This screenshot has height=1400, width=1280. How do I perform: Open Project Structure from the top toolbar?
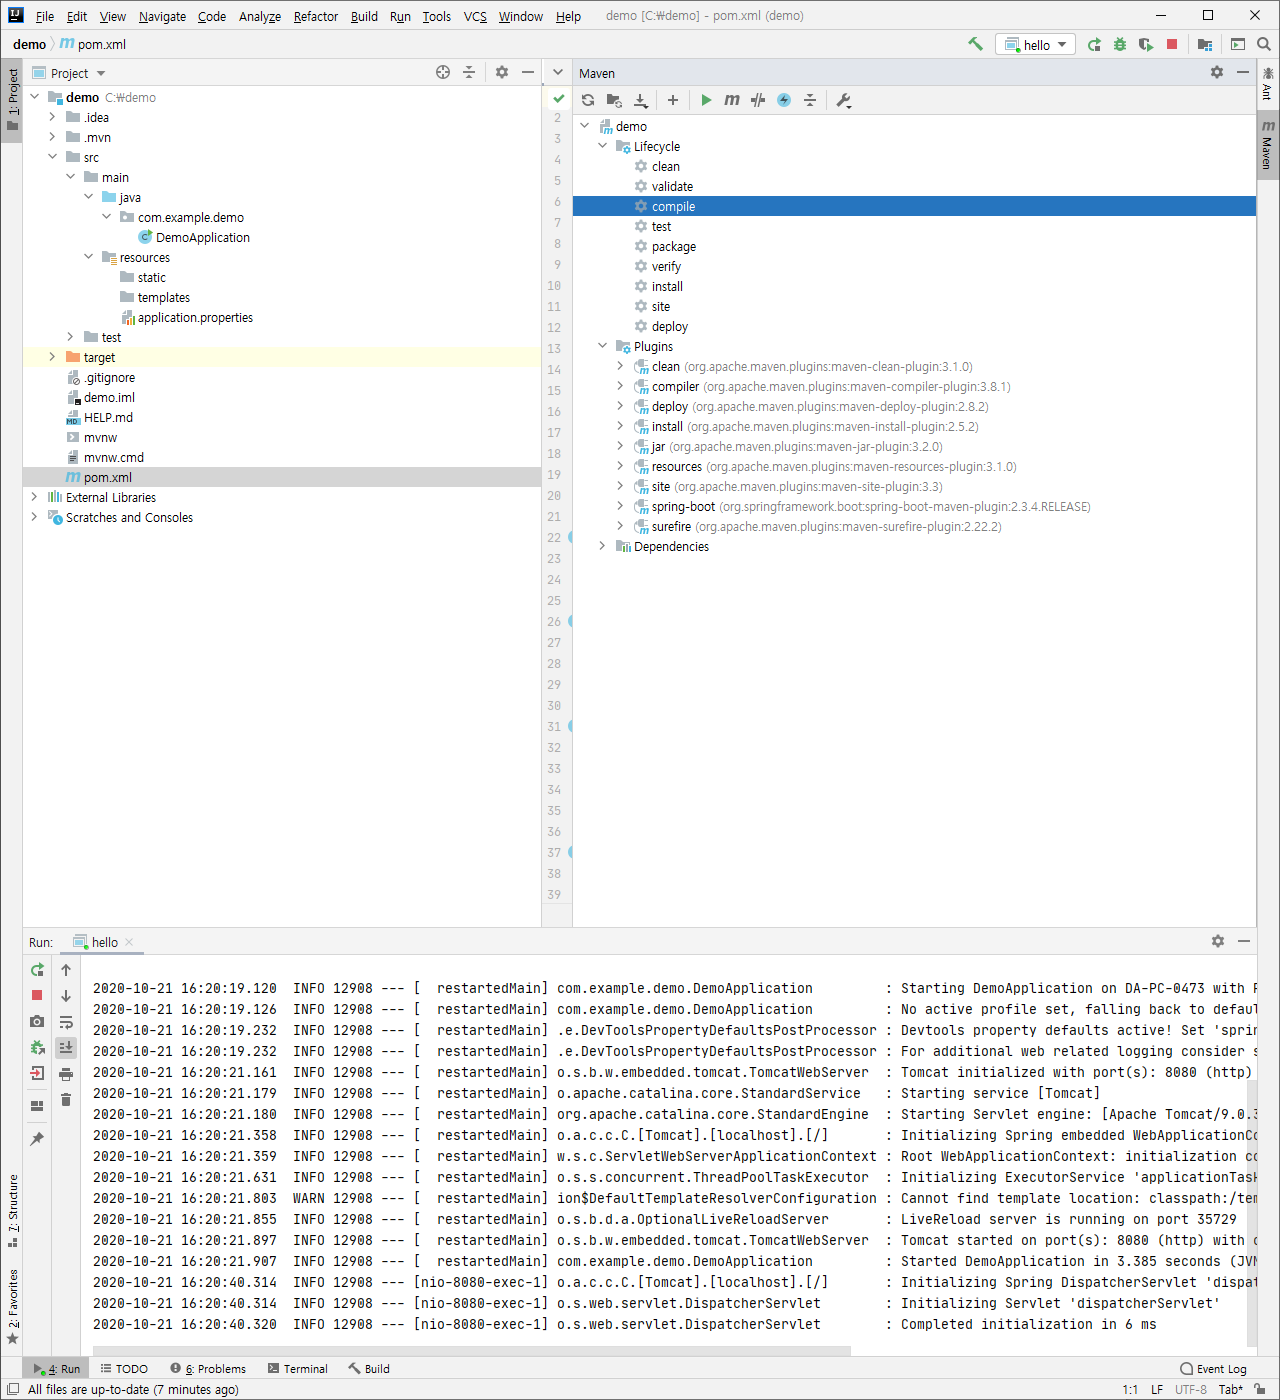pos(1204,44)
